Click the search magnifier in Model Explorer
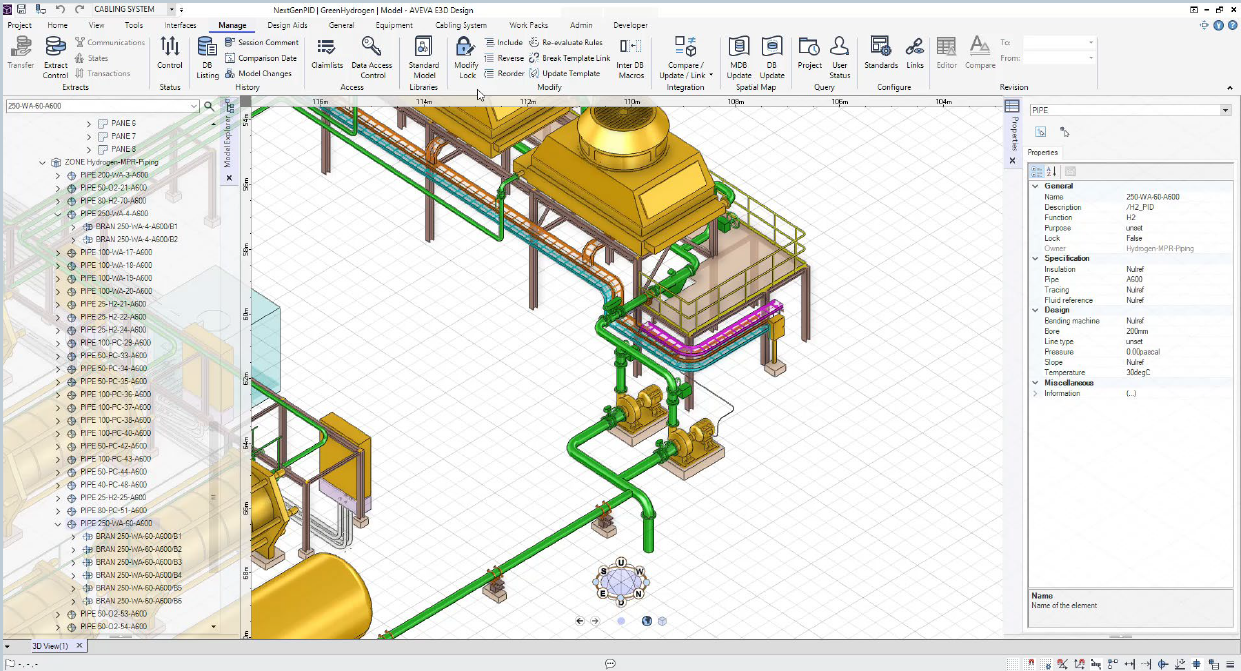Viewport: 1241px width, 671px height. pyautogui.click(x=209, y=105)
